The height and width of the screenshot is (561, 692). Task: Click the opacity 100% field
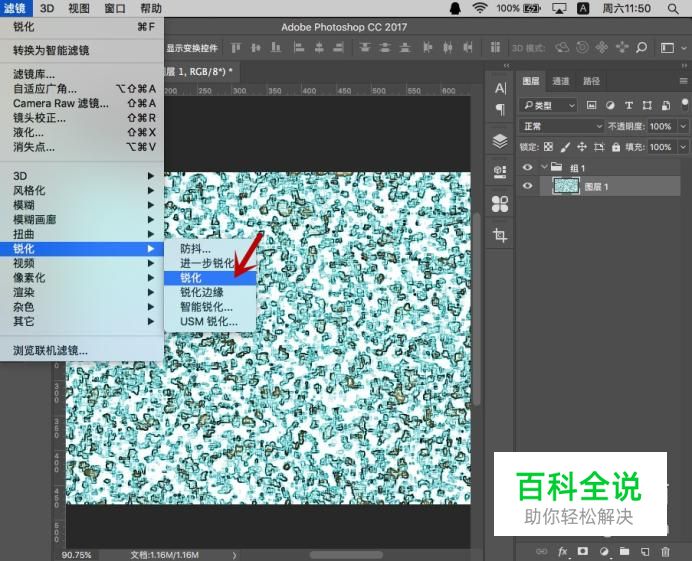click(x=662, y=126)
